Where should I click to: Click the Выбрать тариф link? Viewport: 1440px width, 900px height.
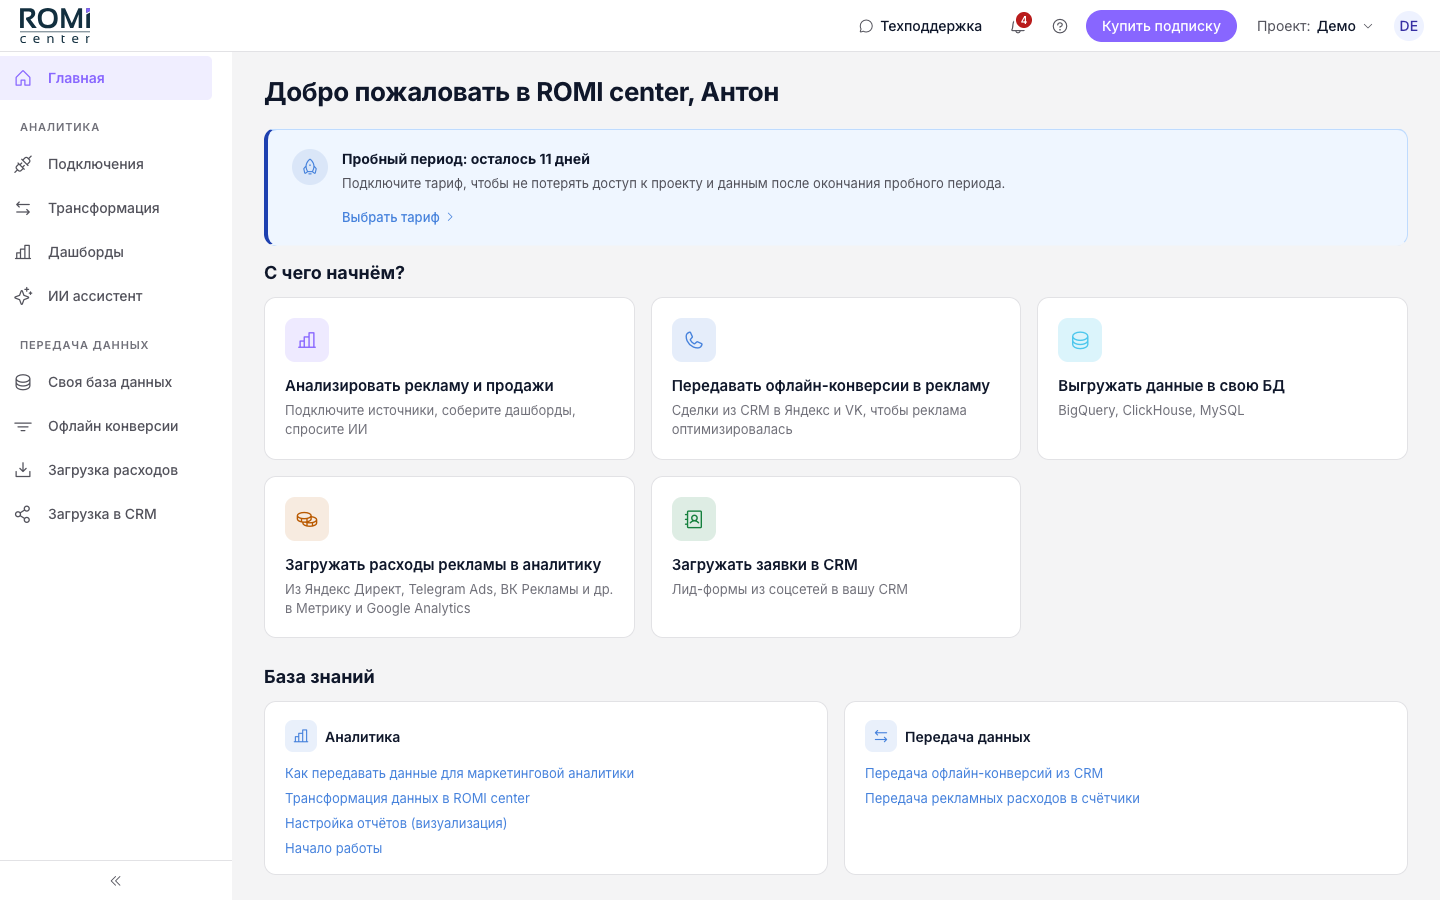[x=398, y=217]
